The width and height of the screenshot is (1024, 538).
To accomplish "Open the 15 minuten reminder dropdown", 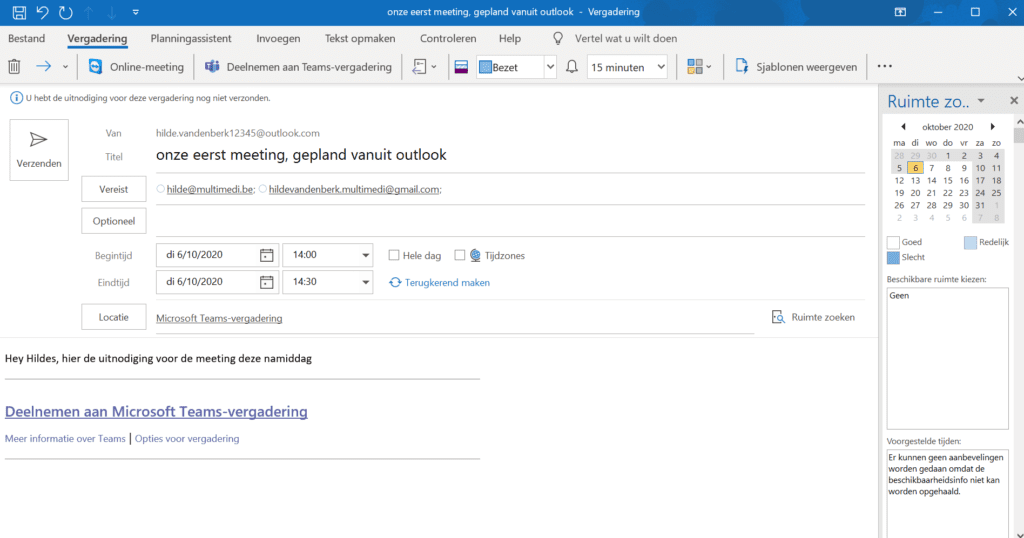I will (661, 67).
